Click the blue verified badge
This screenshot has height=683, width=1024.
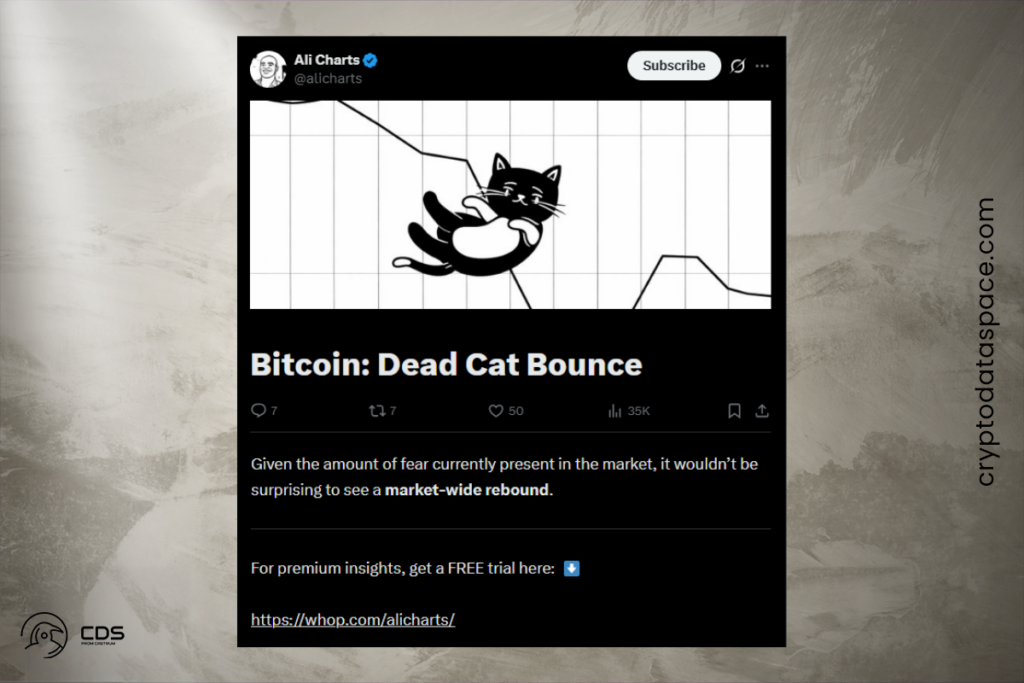(x=371, y=60)
